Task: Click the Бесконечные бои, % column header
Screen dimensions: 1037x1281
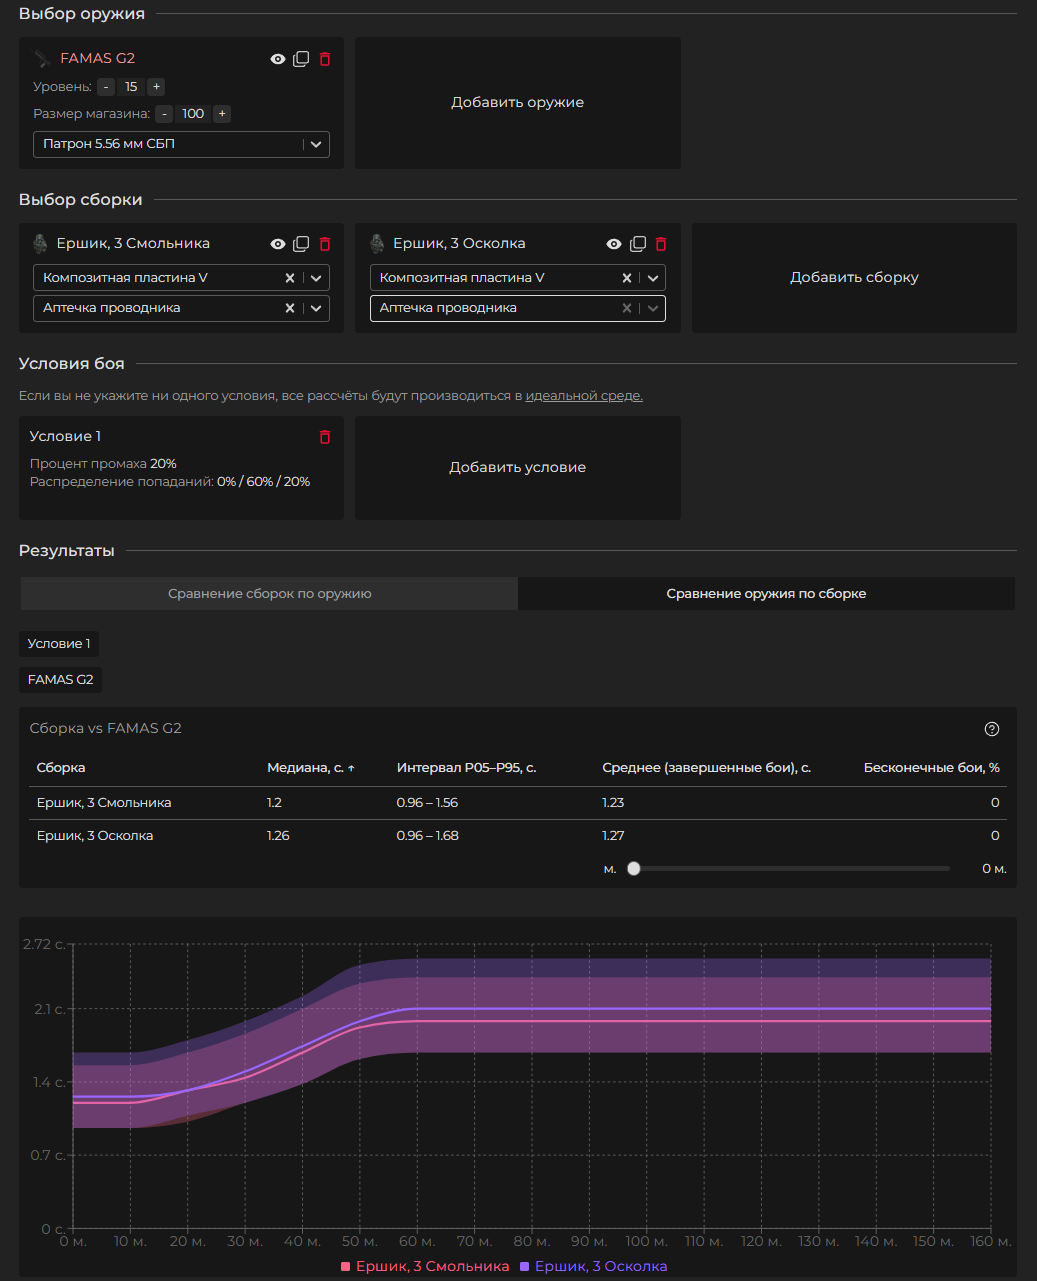Action: (x=932, y=768)
